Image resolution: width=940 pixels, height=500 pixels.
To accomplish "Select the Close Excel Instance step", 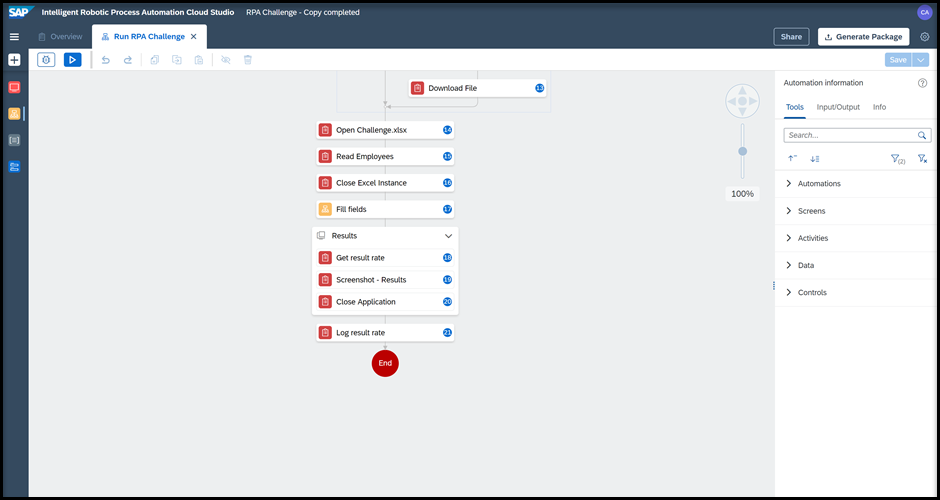I will pos(385,183).
